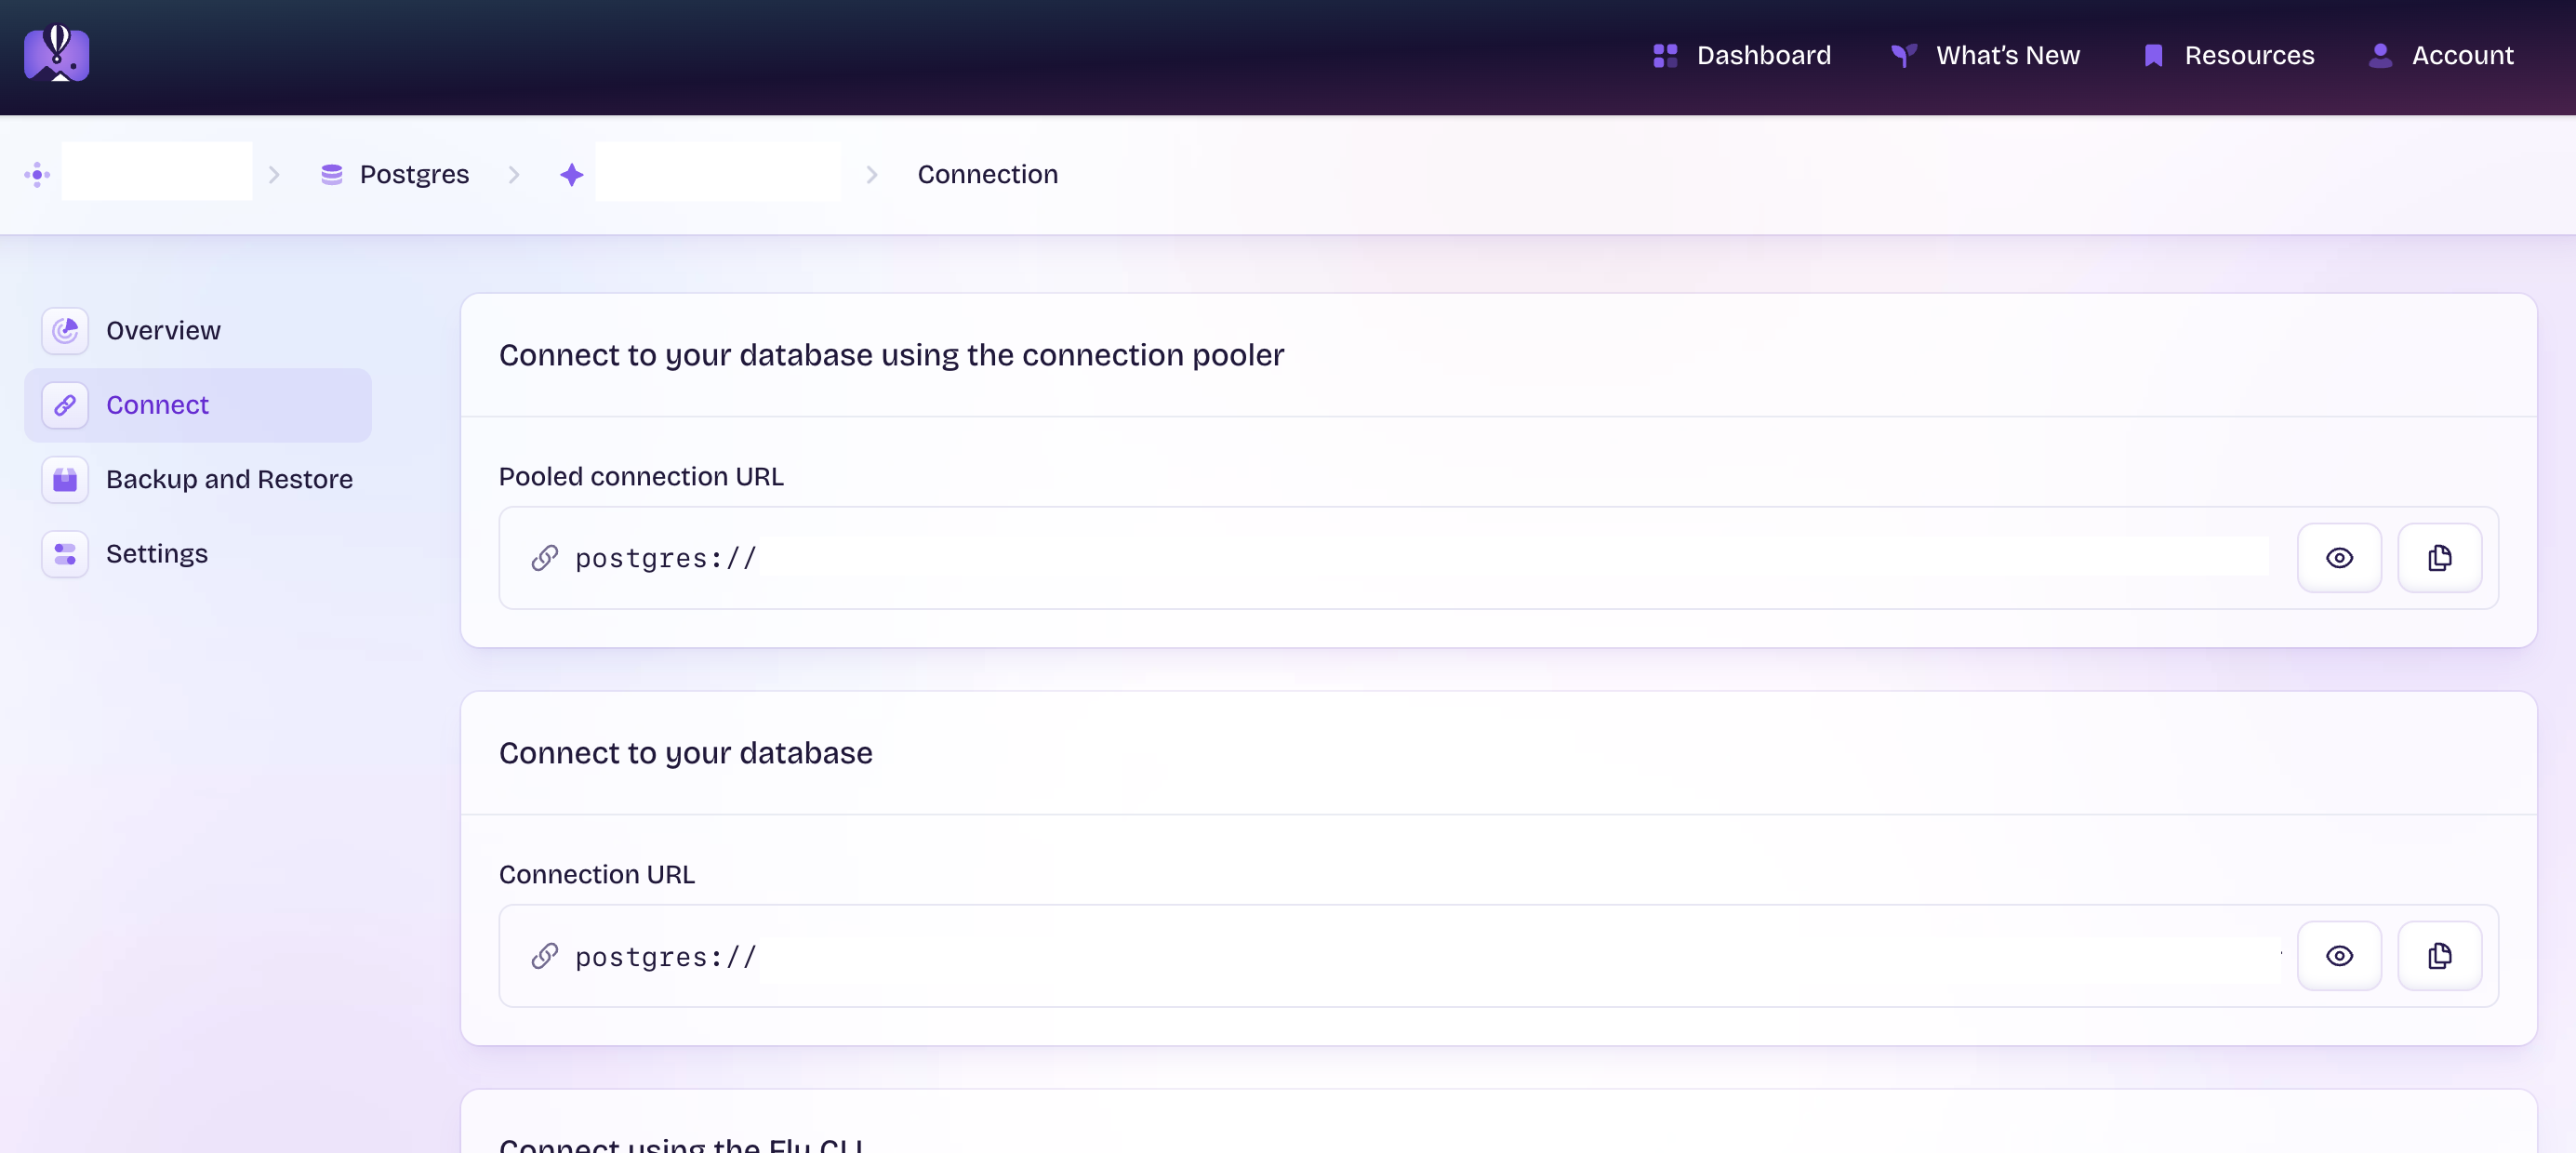Click the Account user icon
The height and width of the screenshot is (1153, 2576).
2381,56
